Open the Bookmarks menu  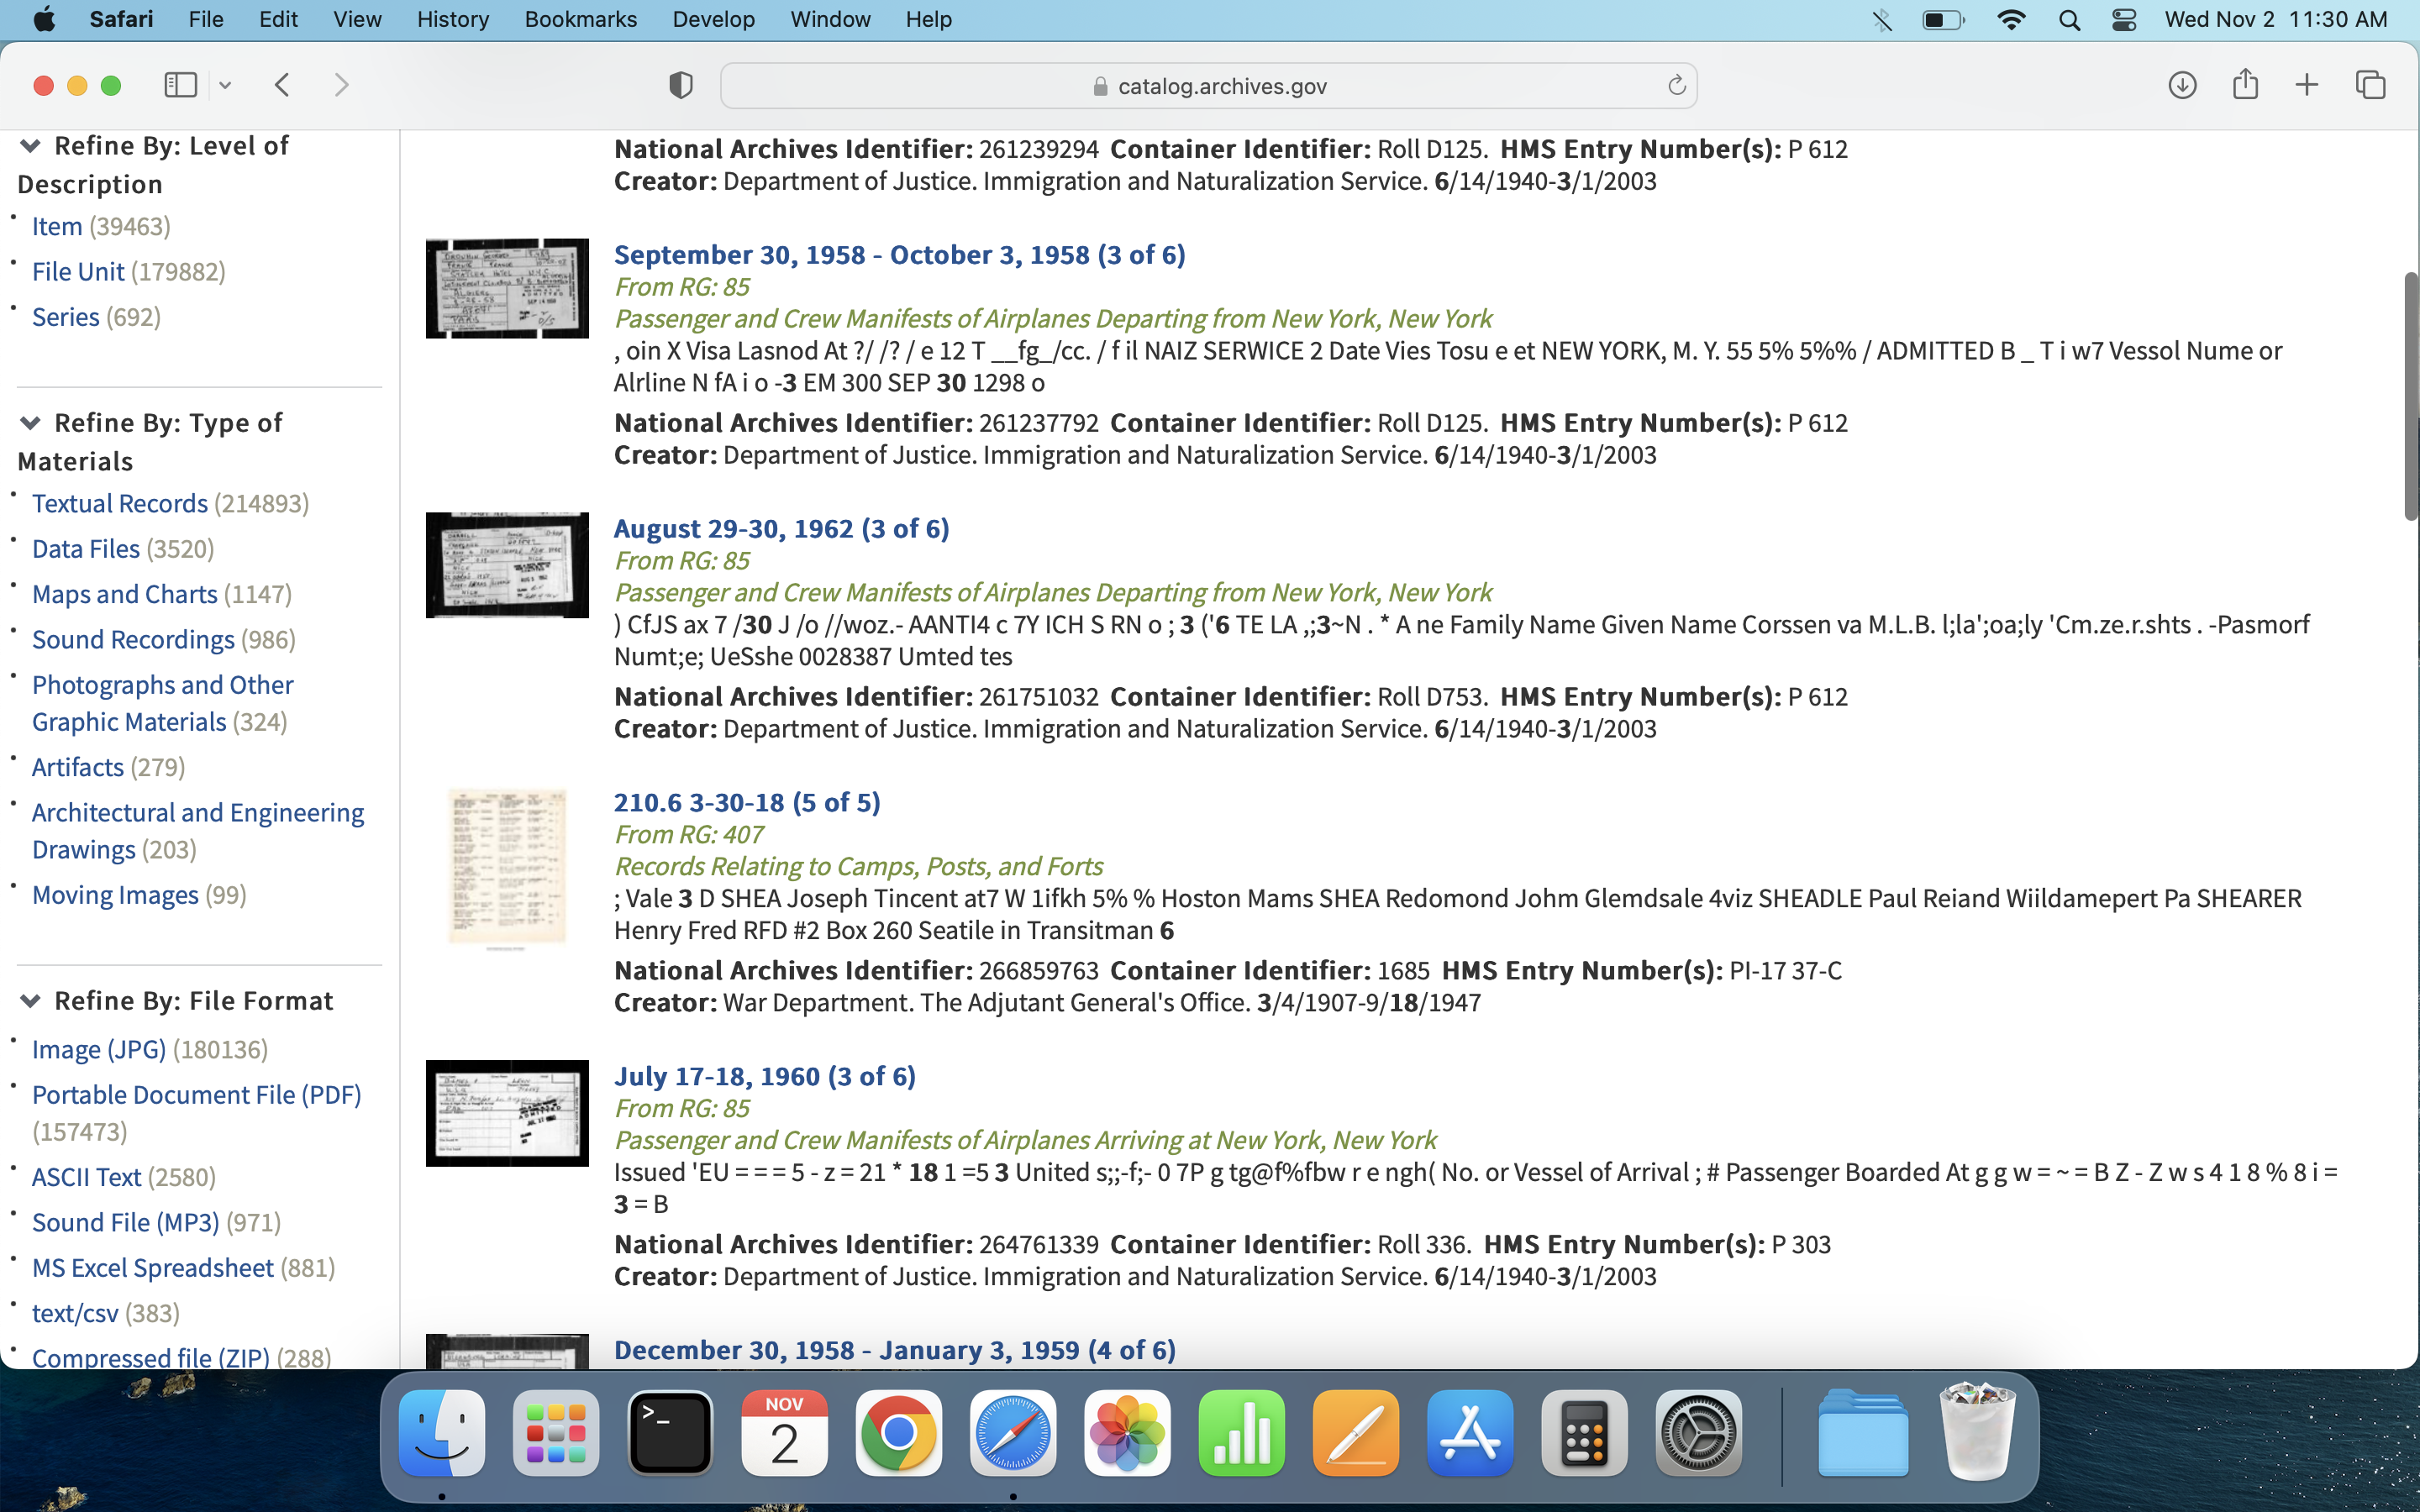coord(580,20)
